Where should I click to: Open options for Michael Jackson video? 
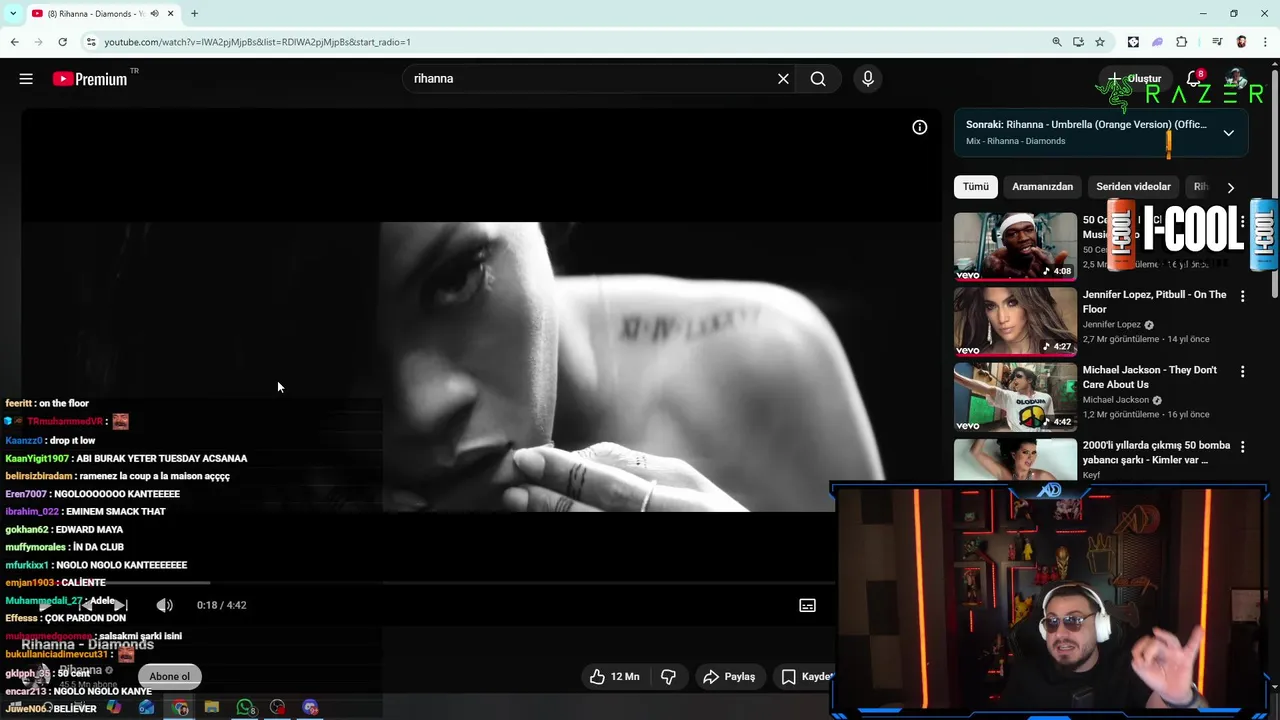tap(1242, 371)
